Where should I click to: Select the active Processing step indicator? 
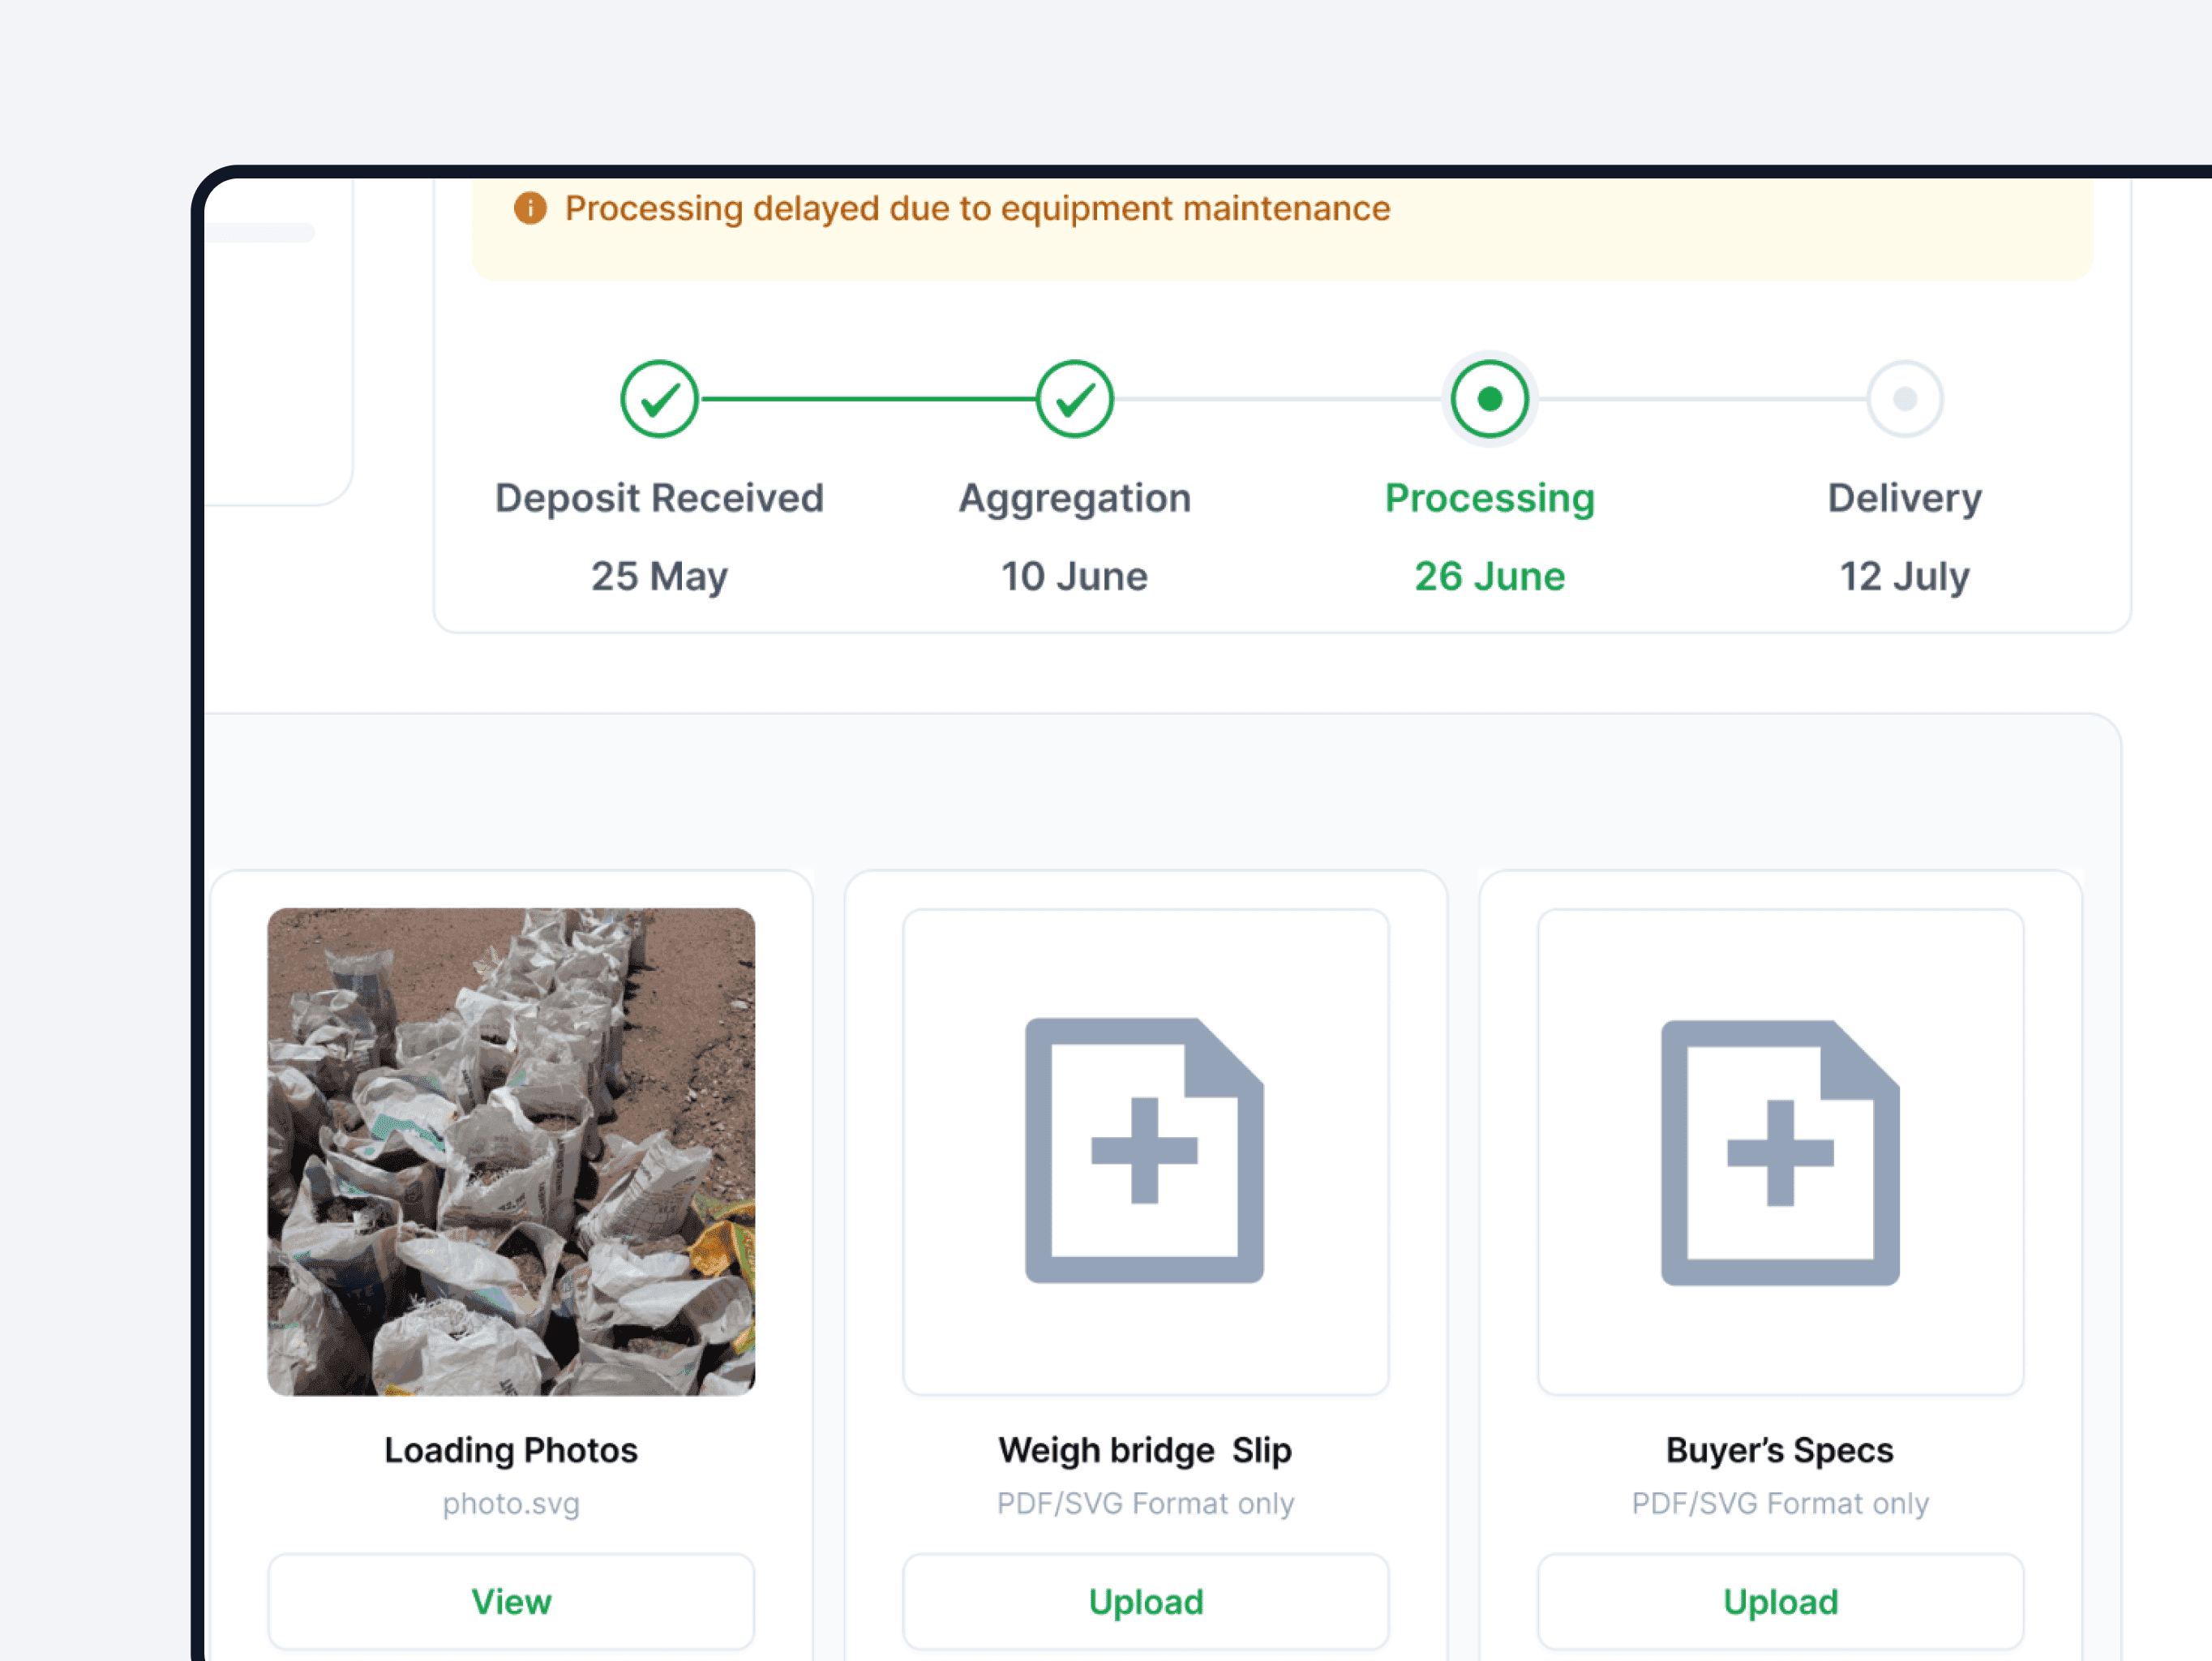tap(1489, 399)
